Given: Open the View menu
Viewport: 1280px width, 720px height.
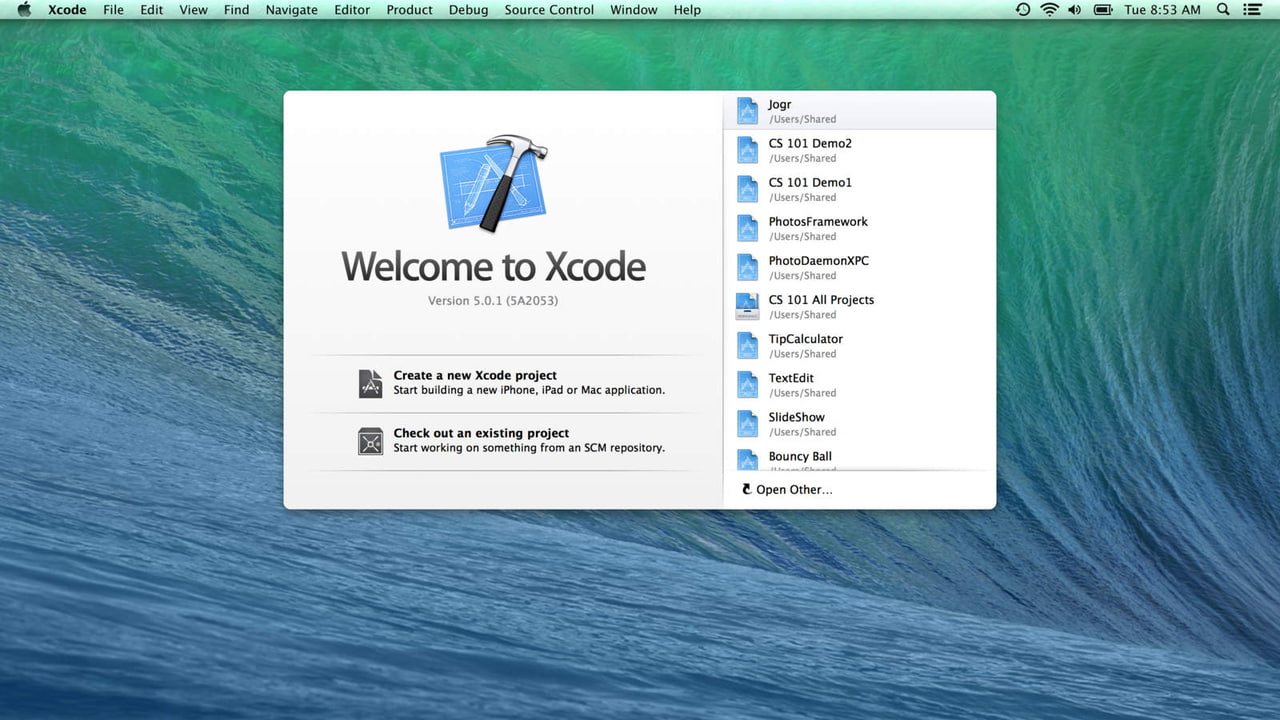Looking at the screenshot, I should click(x=193, y=10).
